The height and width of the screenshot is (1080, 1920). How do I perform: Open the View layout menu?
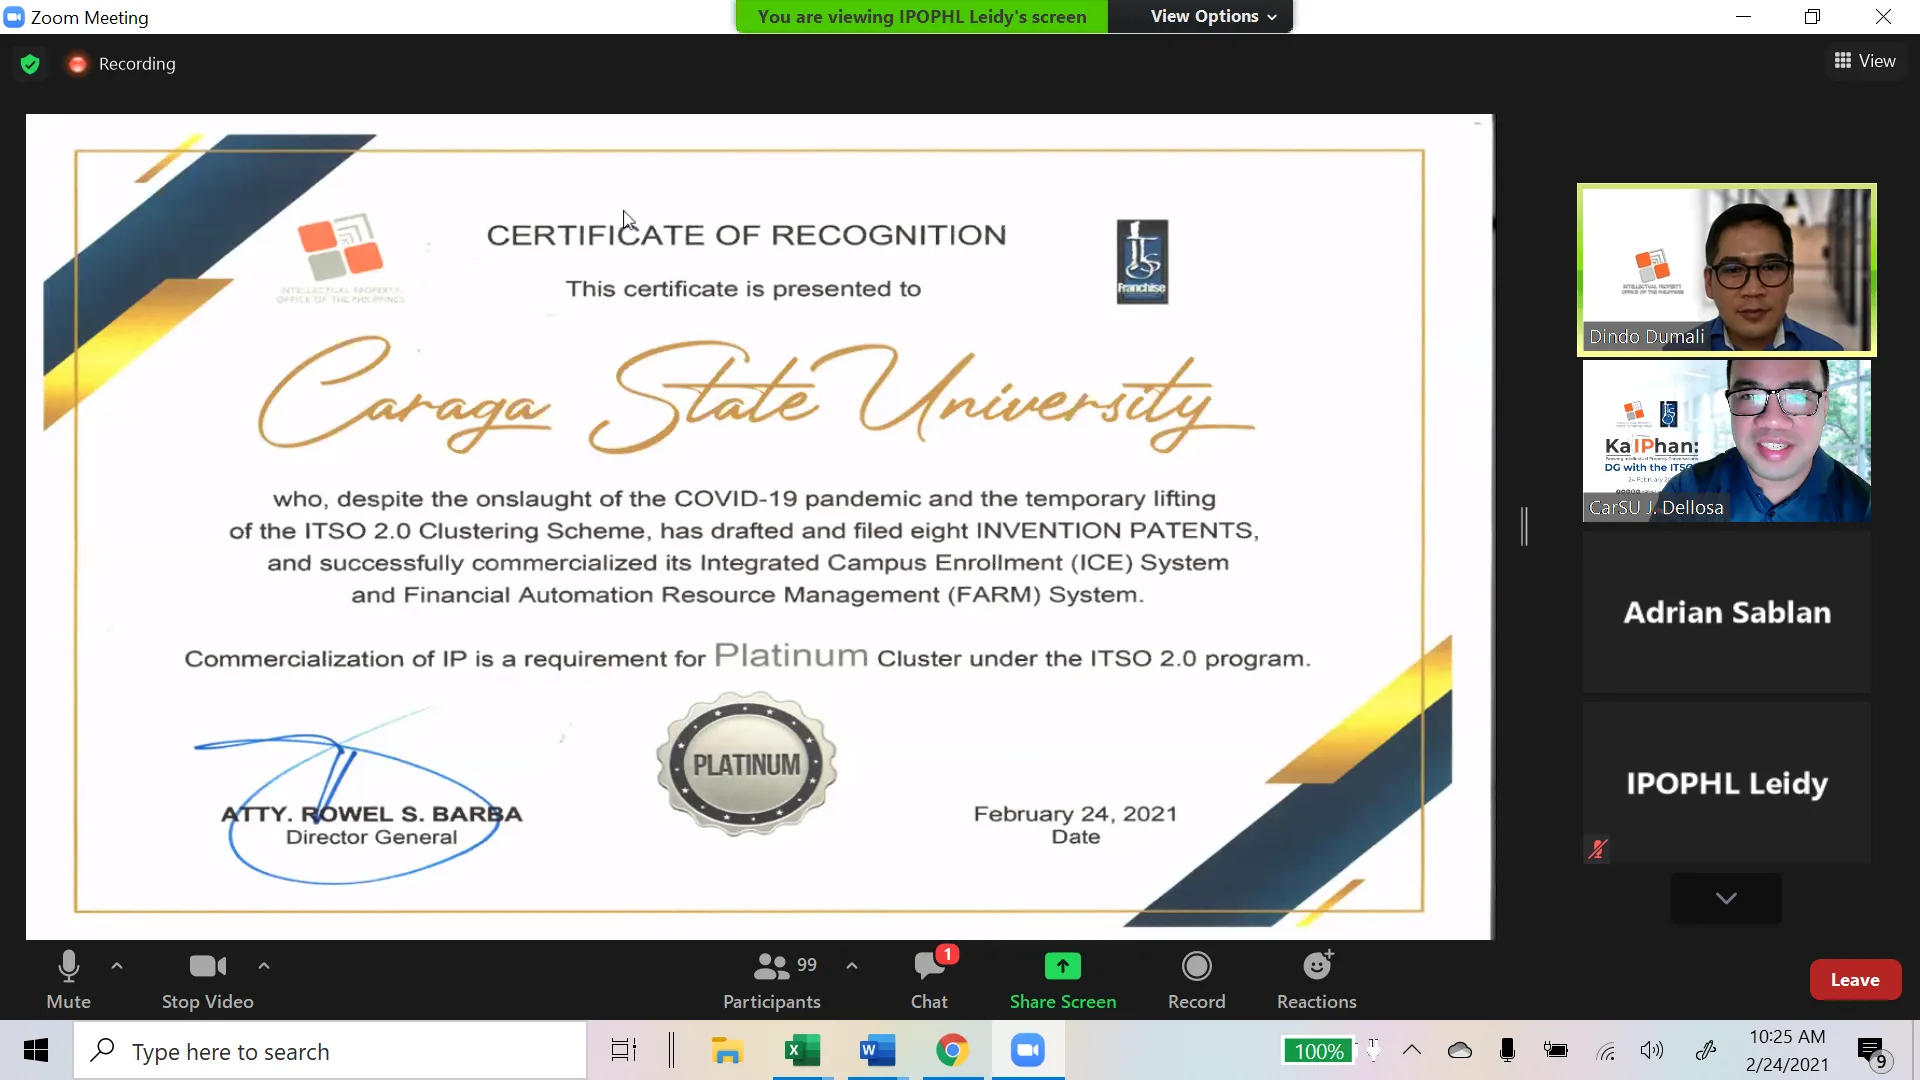click(x=1865, y=61)
